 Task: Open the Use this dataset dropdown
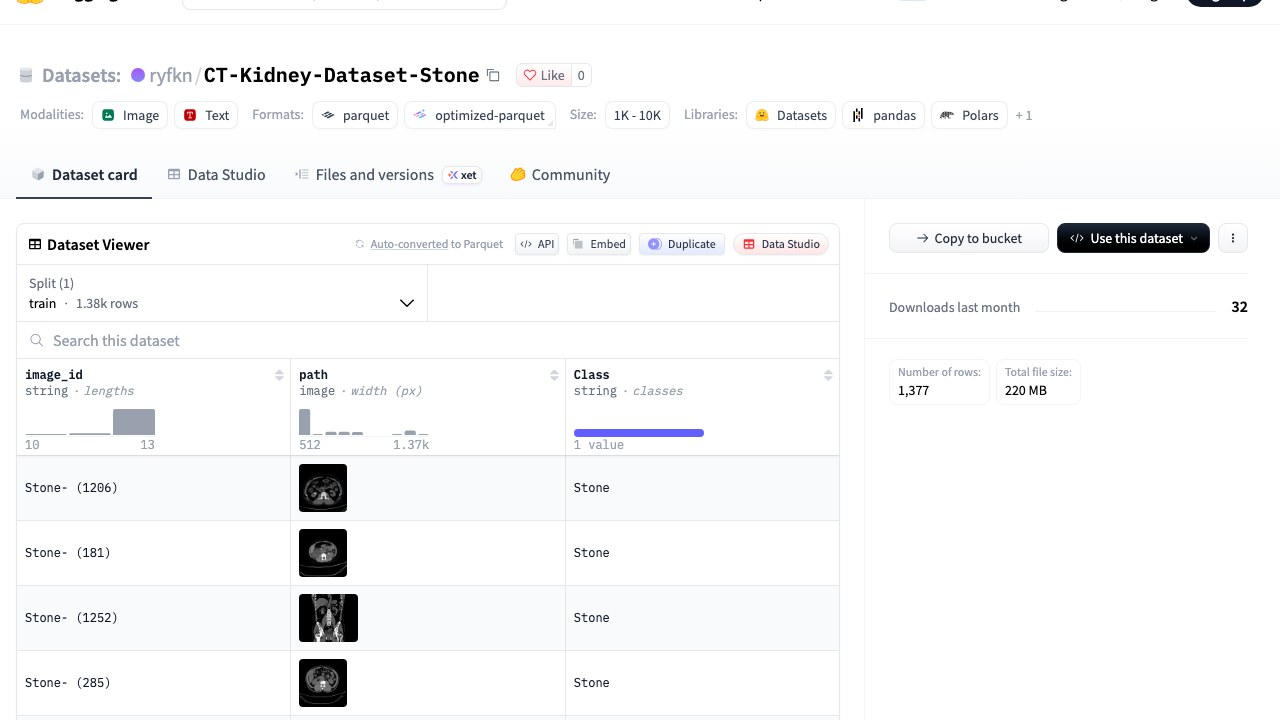tap(1133, 238)
